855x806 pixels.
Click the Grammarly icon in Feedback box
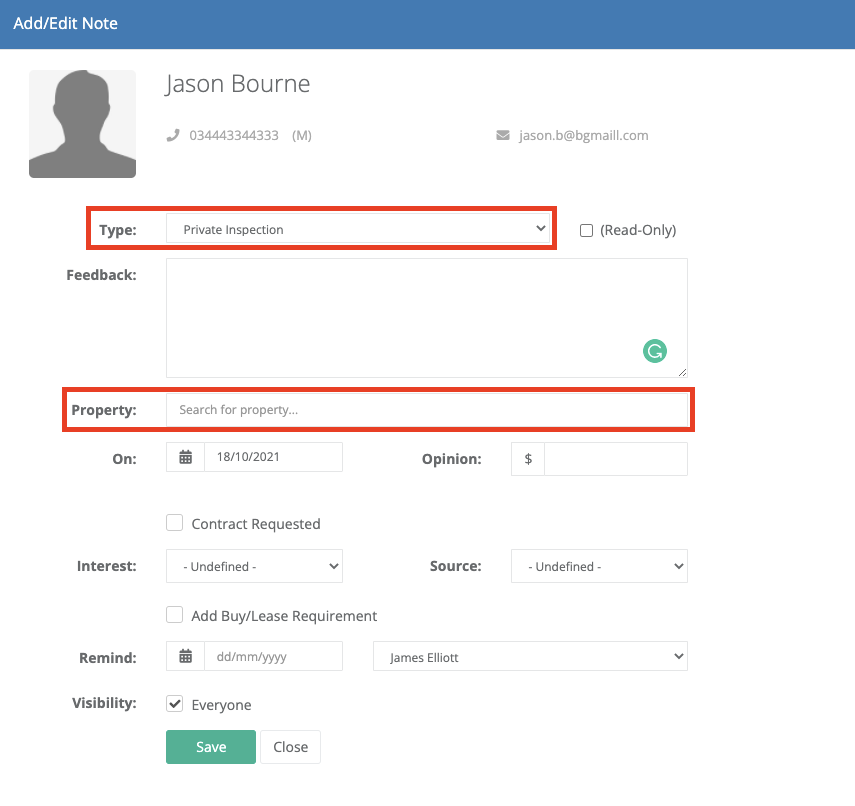click(654, 351)
